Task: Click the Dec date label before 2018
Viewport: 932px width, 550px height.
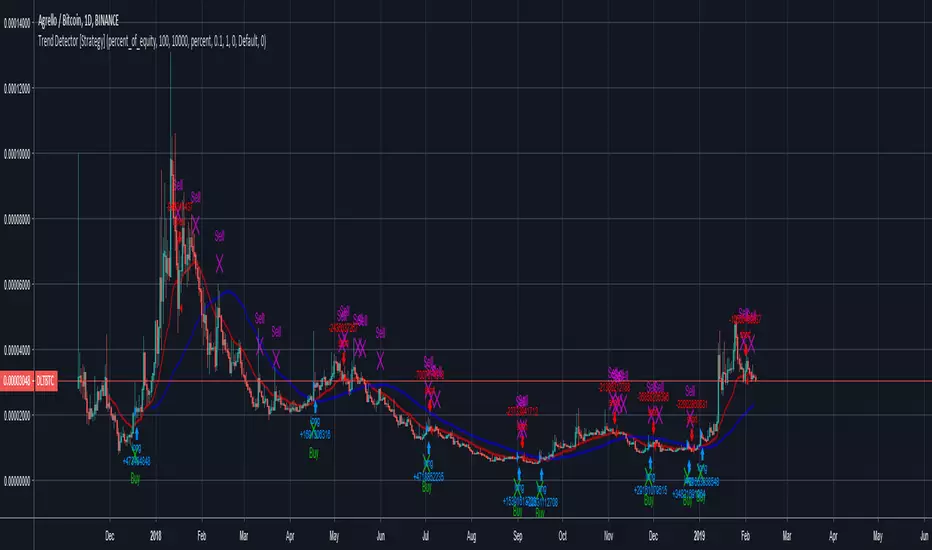Action: pos(109,536)
